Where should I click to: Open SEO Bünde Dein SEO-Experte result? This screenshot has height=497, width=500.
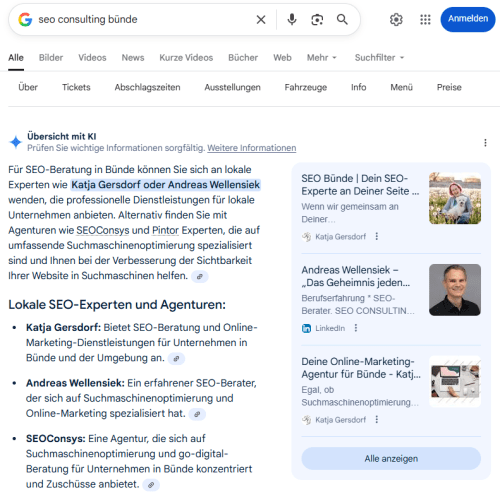(x=360, y=185)
